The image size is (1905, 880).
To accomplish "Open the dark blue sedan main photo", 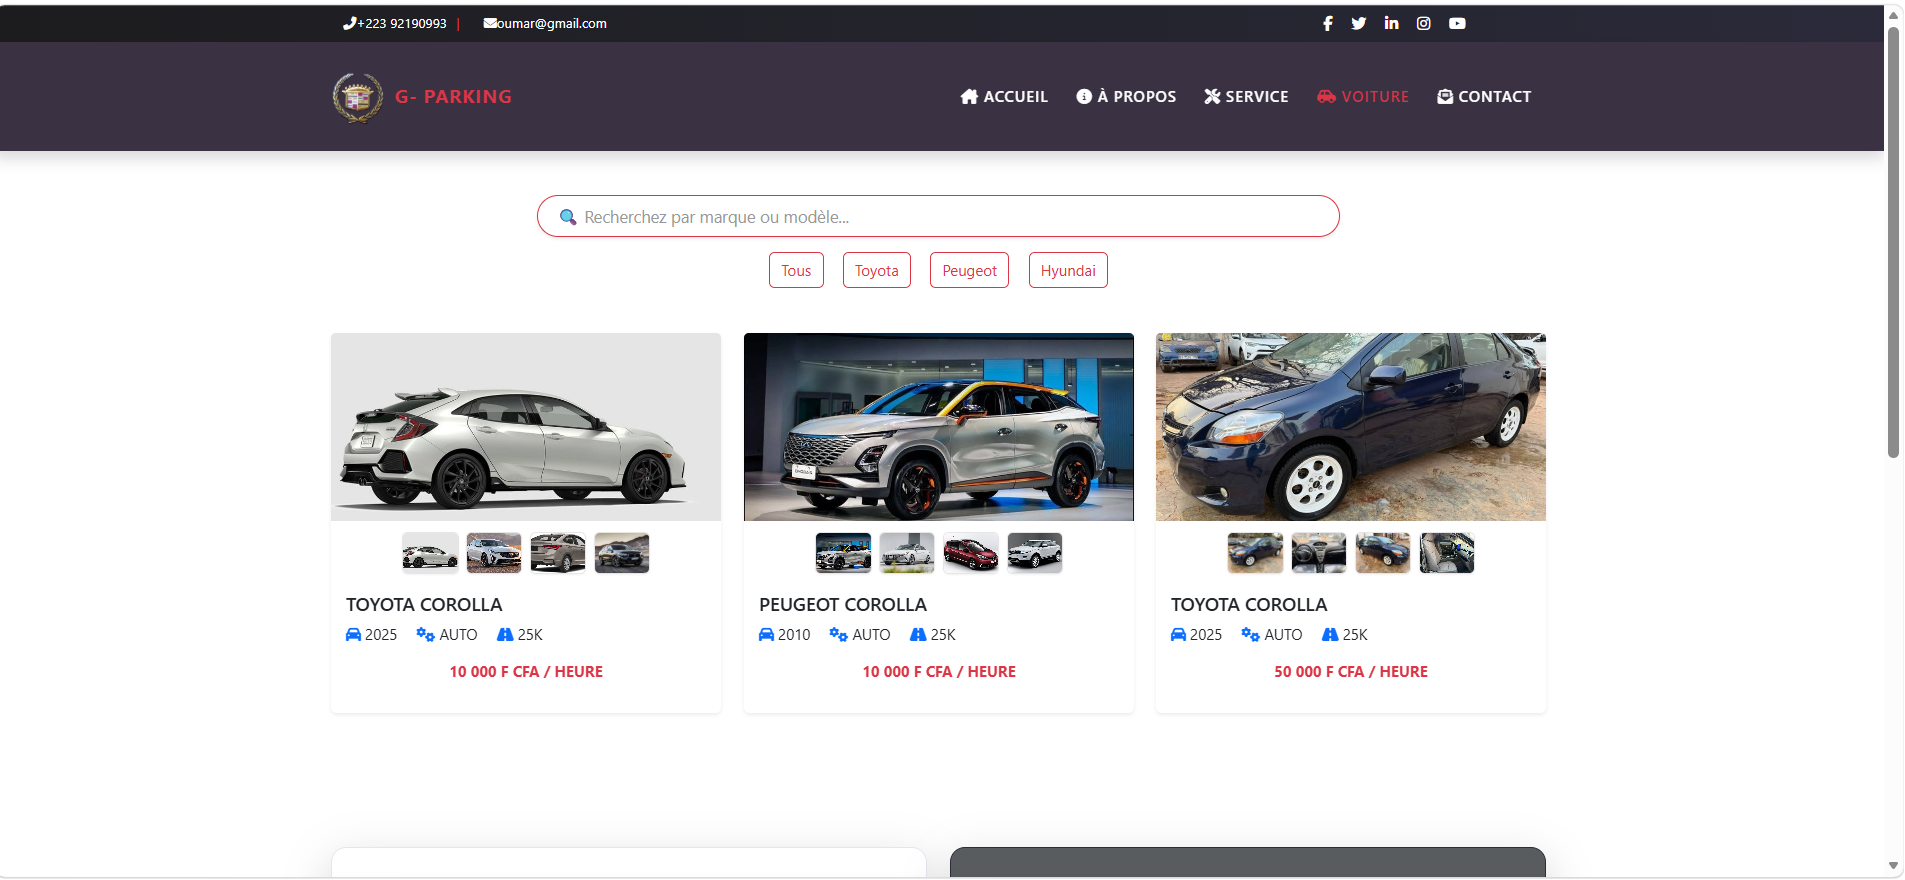I will (1351, 427).
